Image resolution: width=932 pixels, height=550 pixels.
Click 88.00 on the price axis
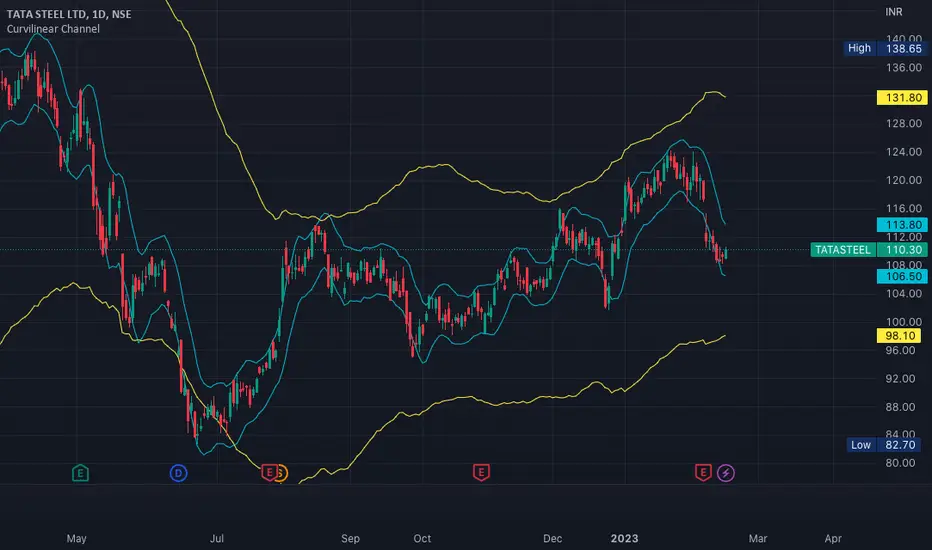(901, 407)
